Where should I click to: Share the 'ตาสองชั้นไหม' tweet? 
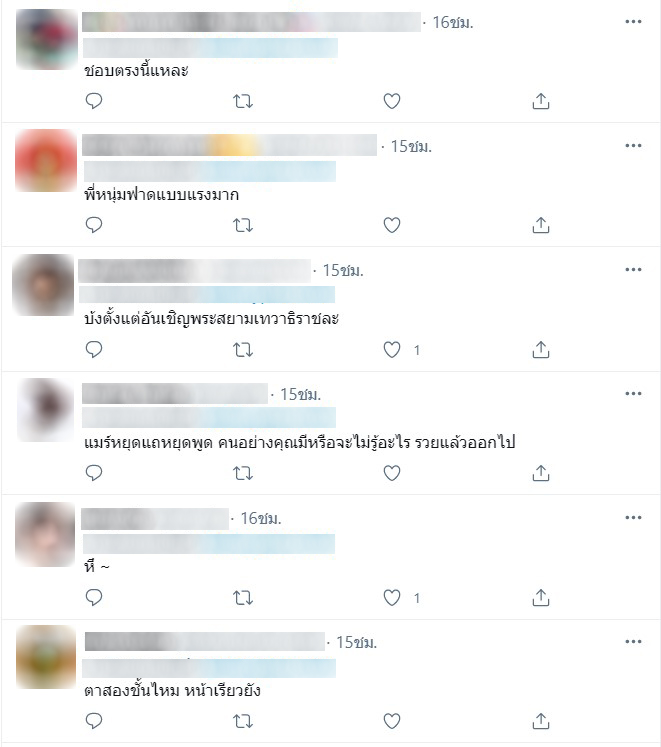point(541,721)
